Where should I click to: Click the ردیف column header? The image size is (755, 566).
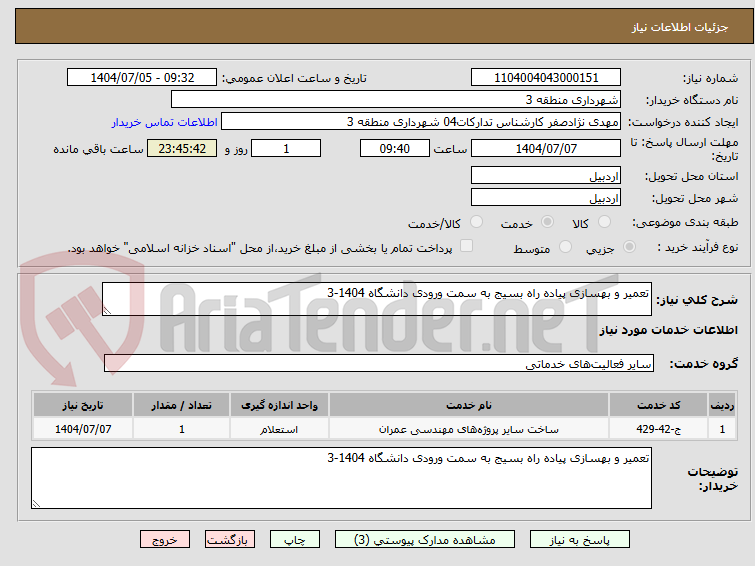click(722, 405)
